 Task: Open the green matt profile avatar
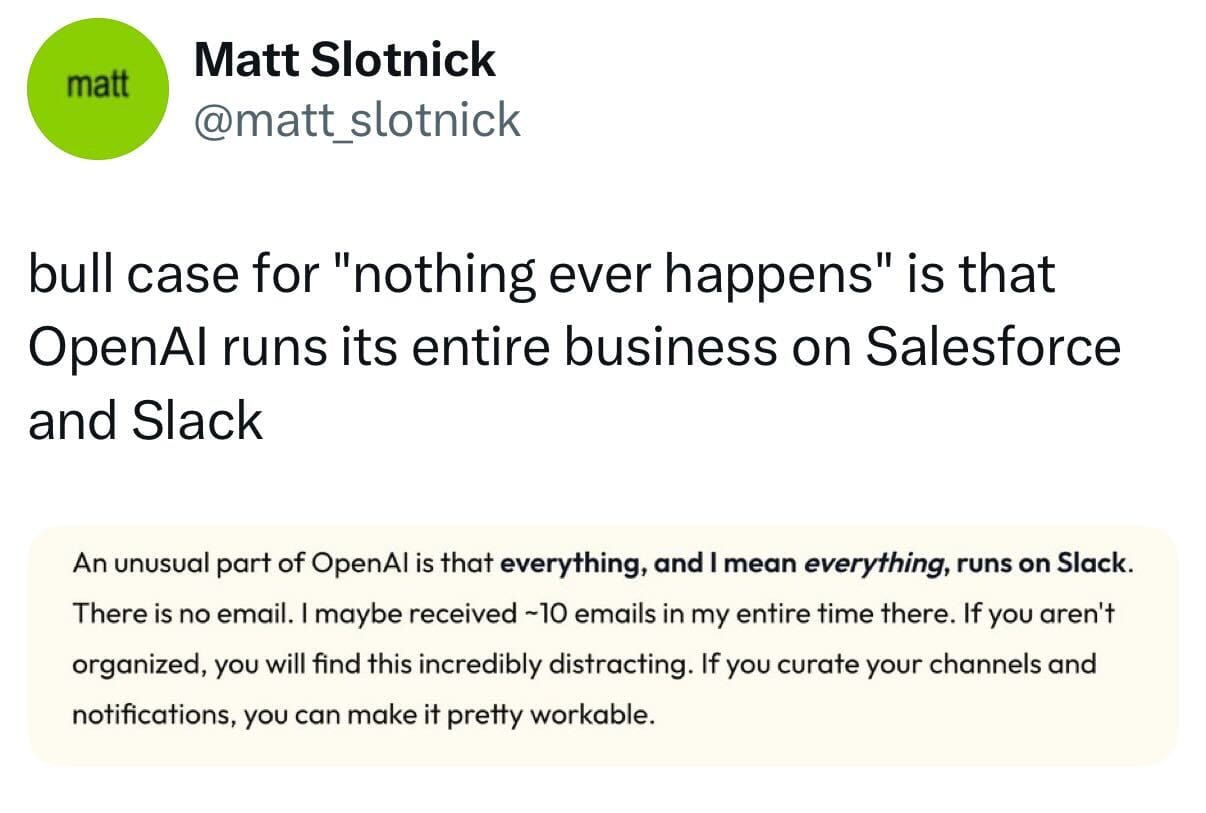point(95,88)
